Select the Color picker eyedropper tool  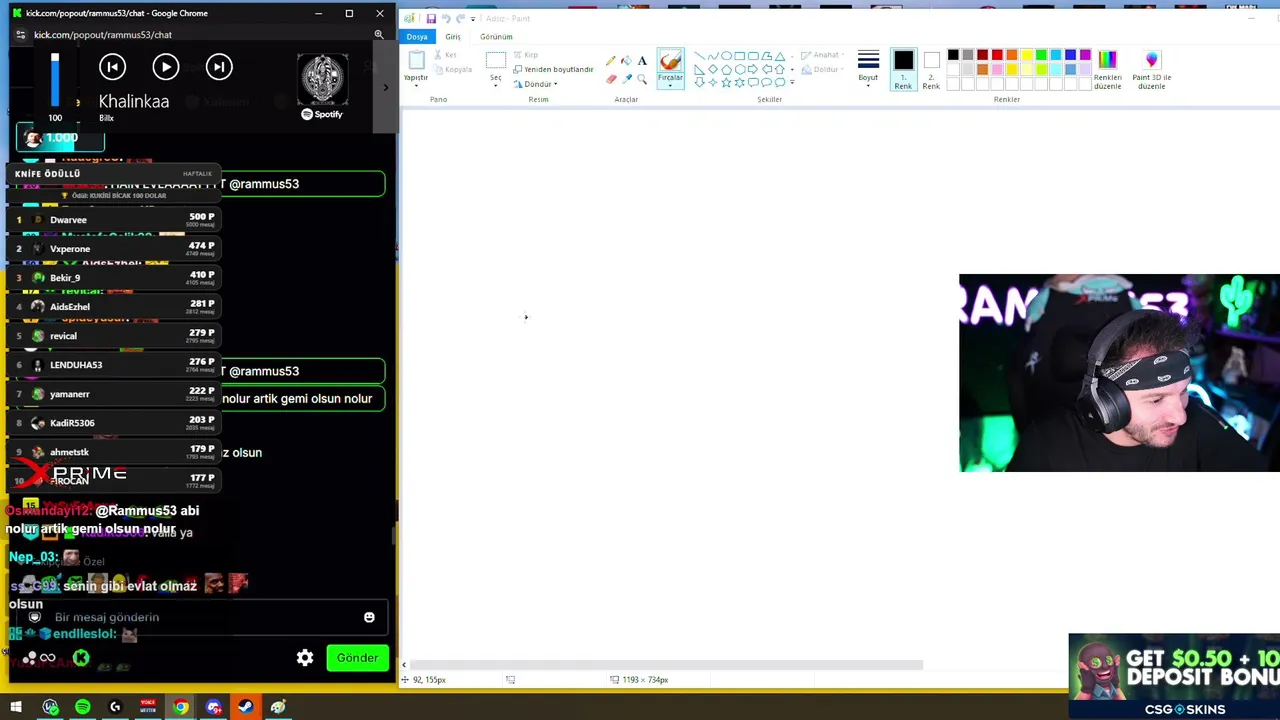click(x=626, y=79)
